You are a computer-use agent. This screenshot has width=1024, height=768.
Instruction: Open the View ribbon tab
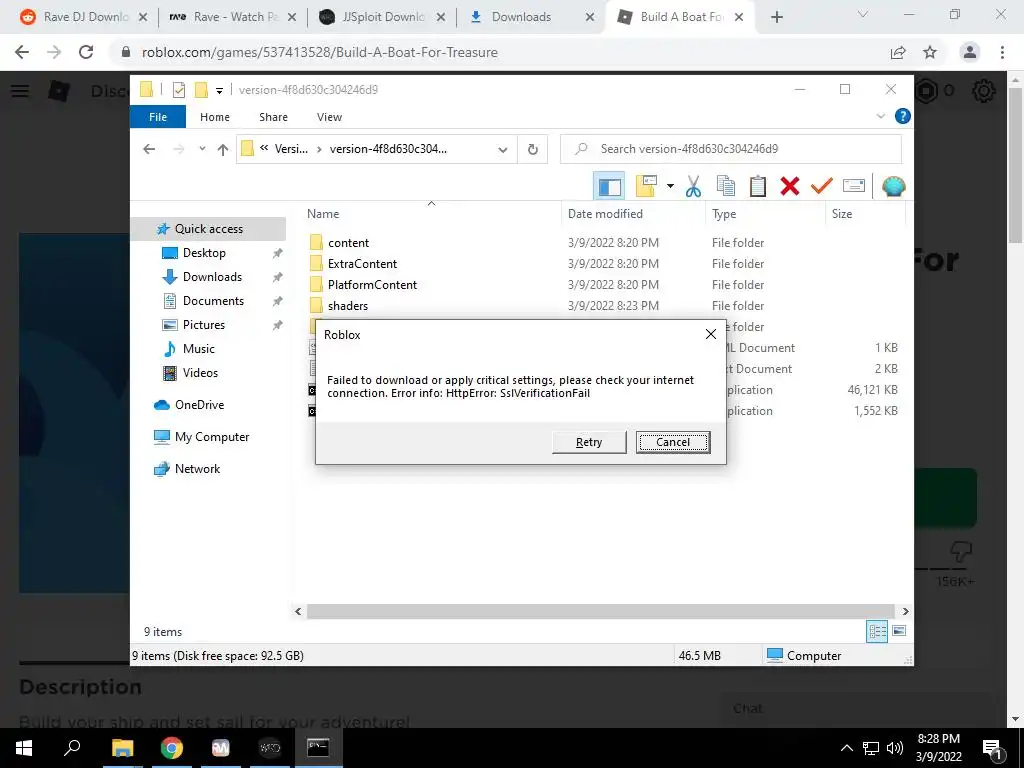[329, 117]
